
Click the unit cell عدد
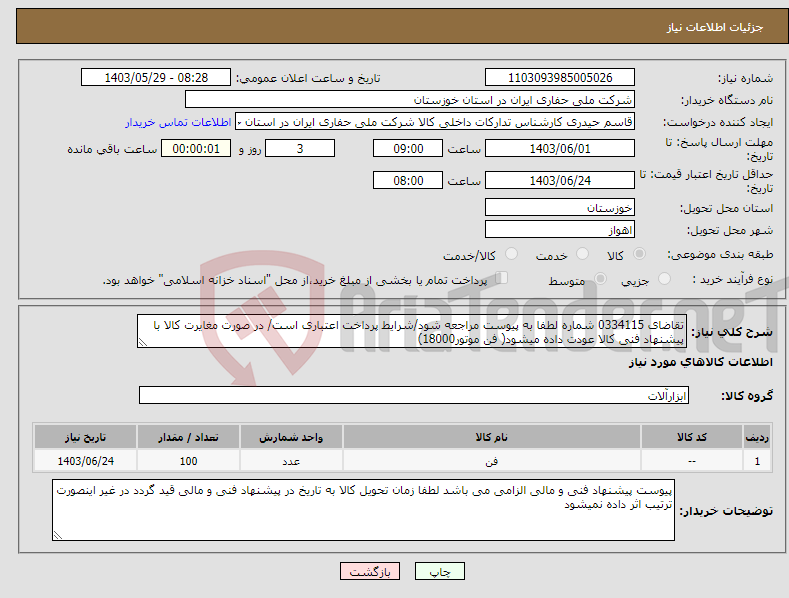pos(291,461)
